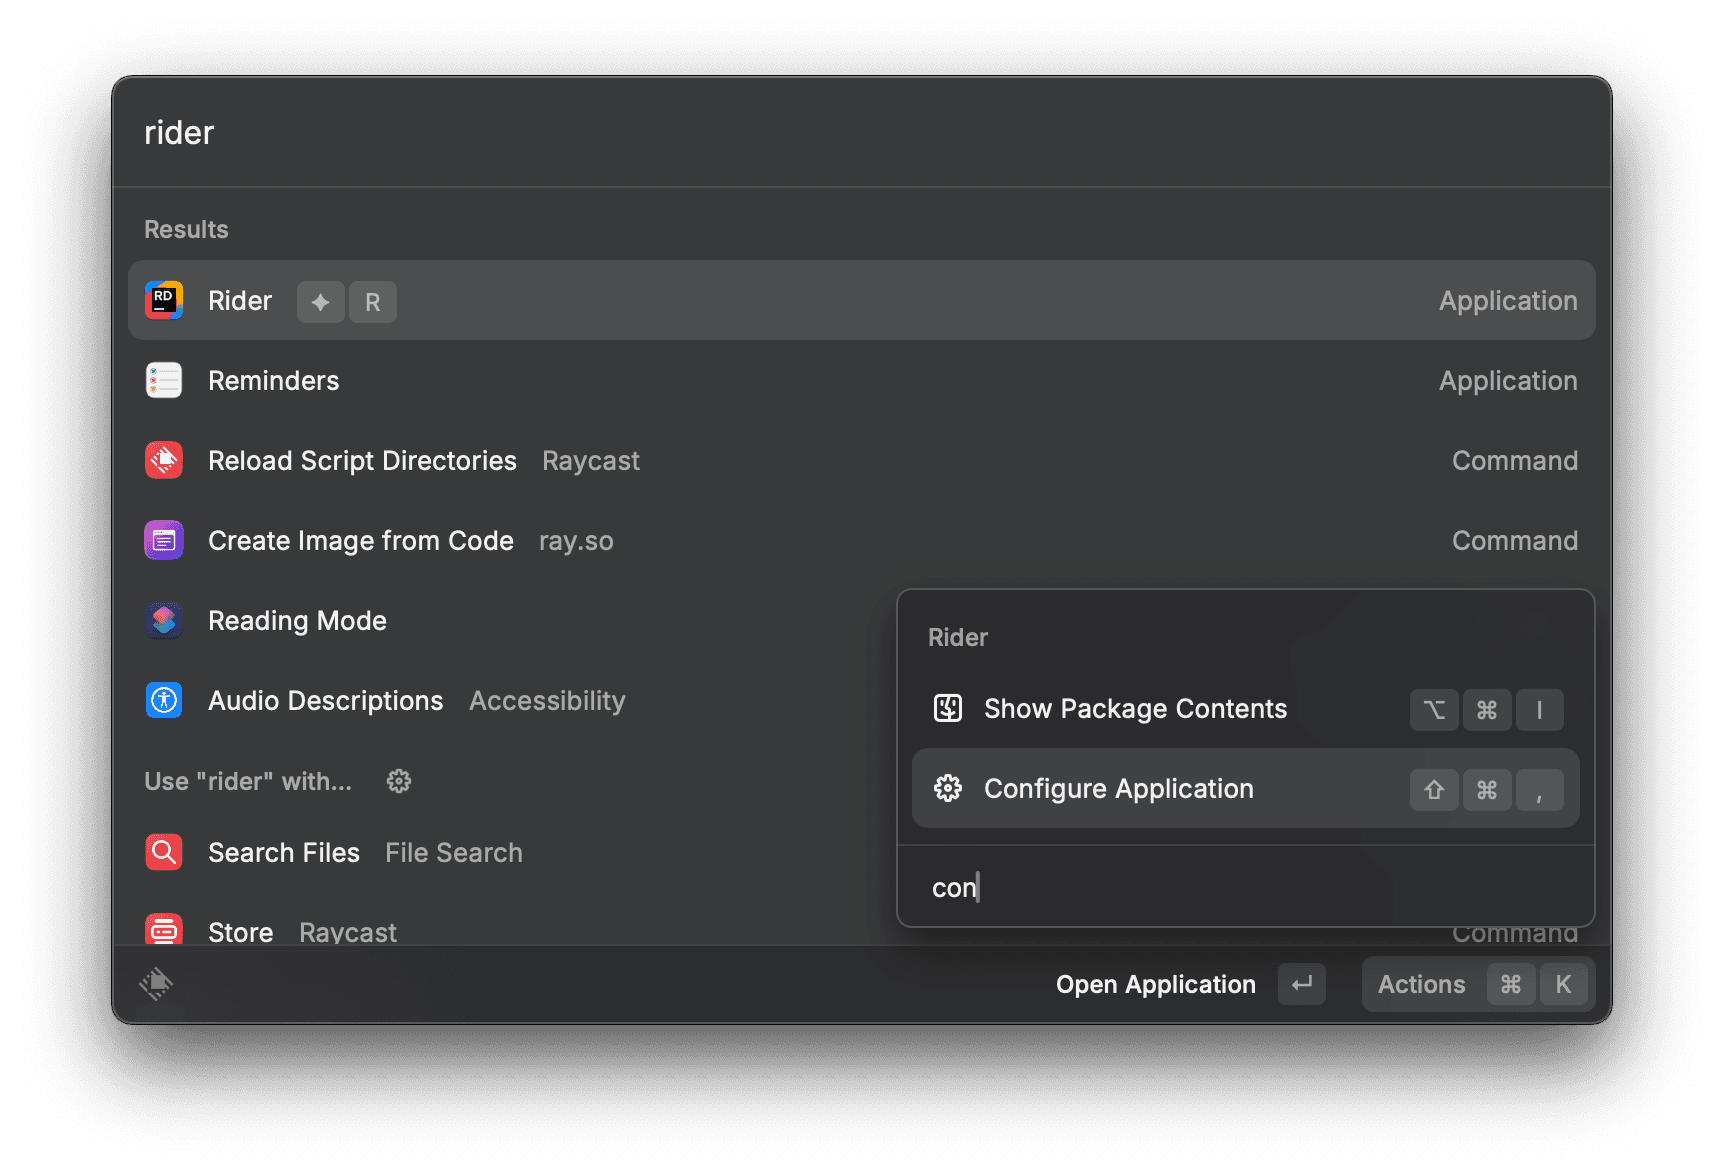Click the Search Files icon
1724x1172 pixels.
tap(164, 852)
